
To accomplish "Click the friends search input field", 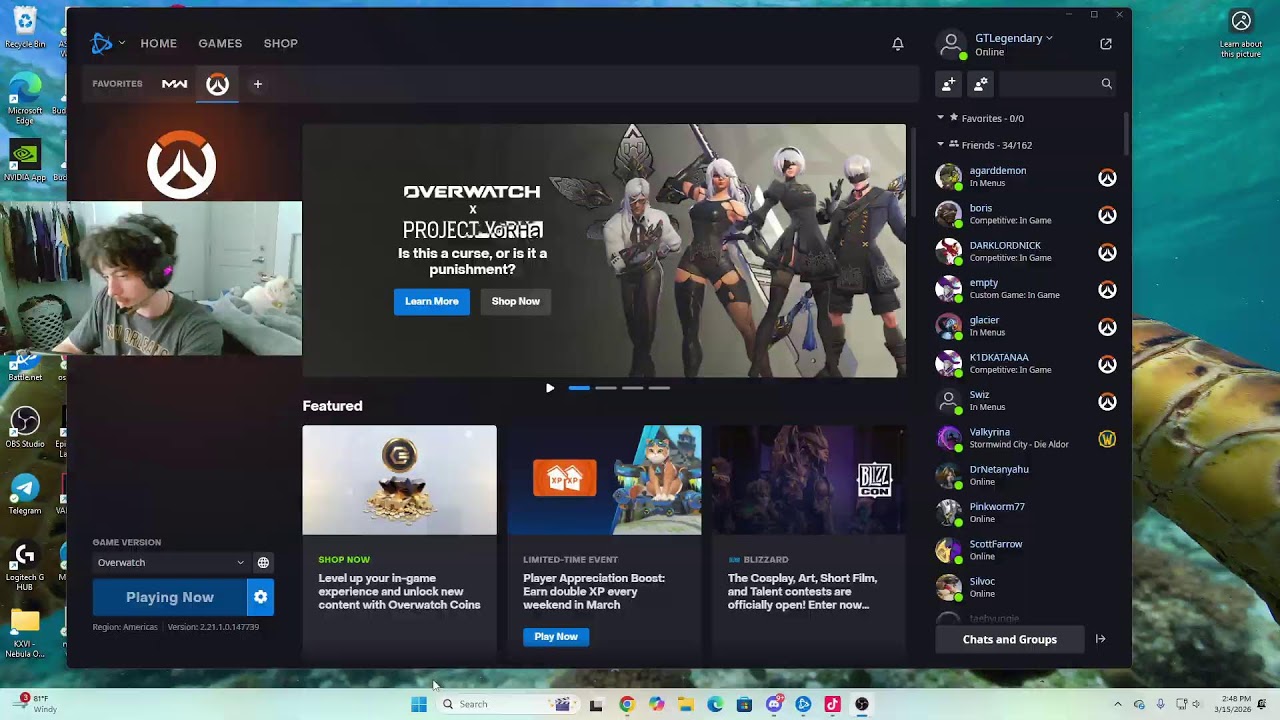I will click(1047, 84).
